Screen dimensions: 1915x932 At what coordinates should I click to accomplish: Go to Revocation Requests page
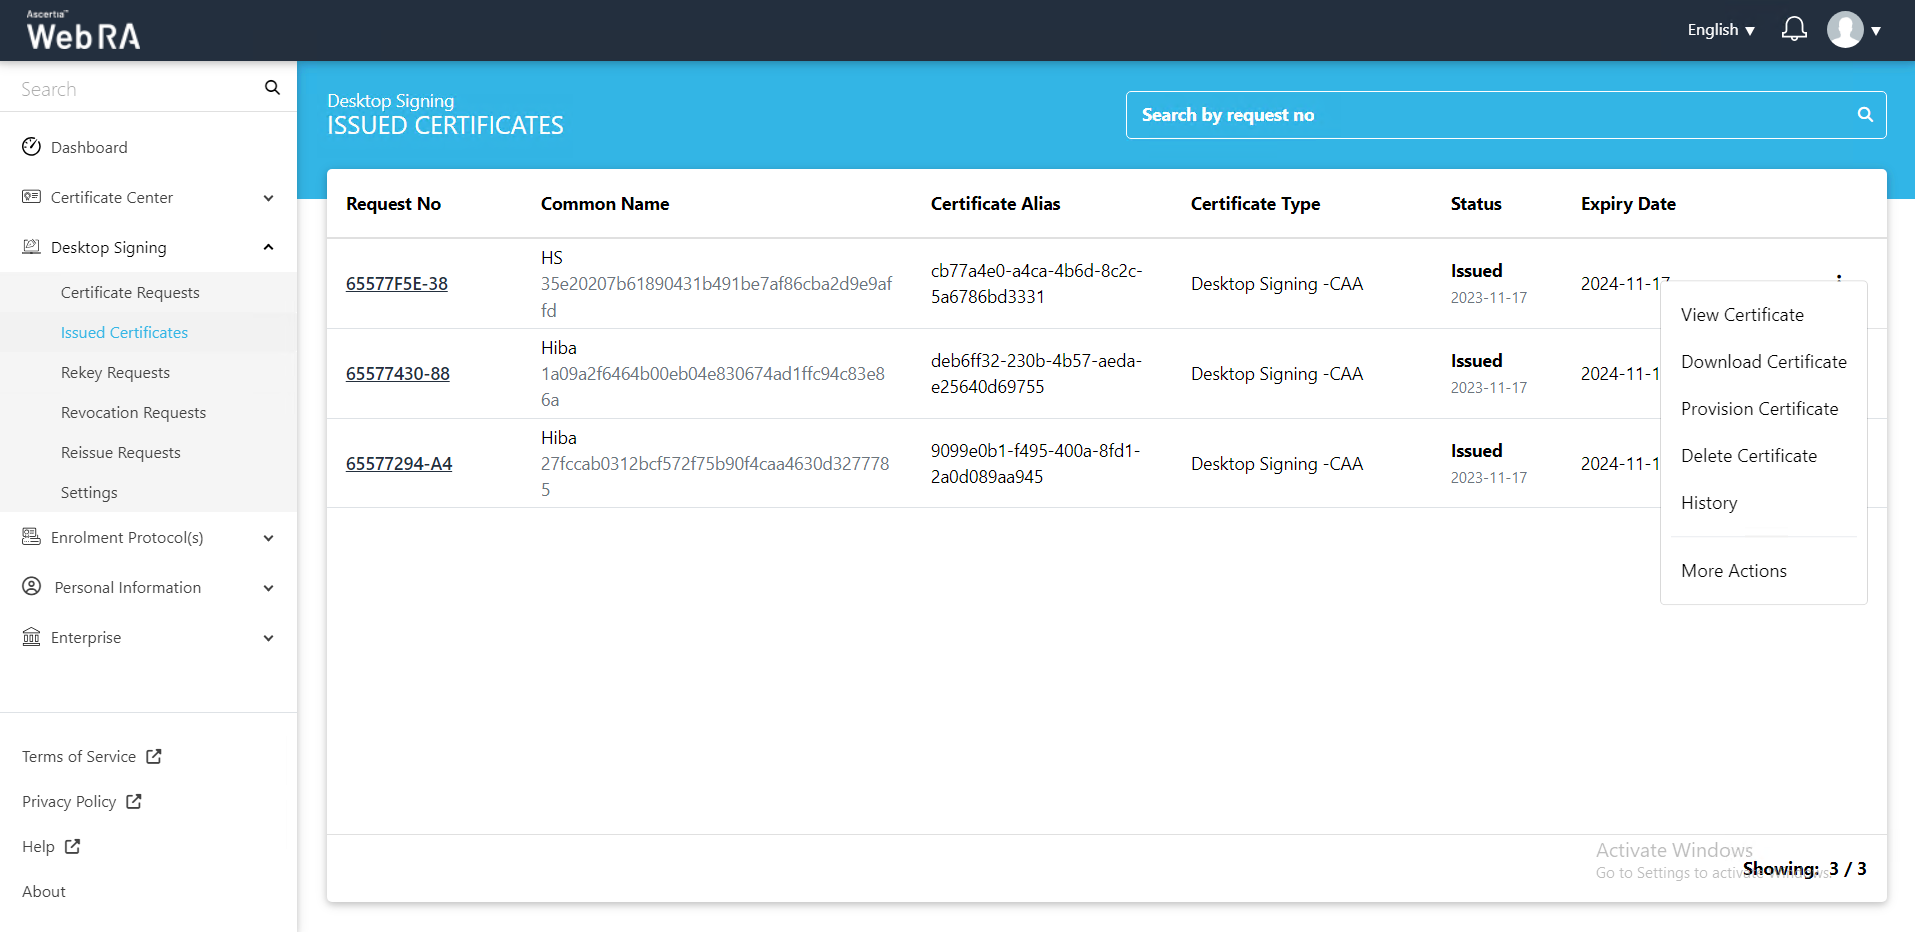click(133, 413)
